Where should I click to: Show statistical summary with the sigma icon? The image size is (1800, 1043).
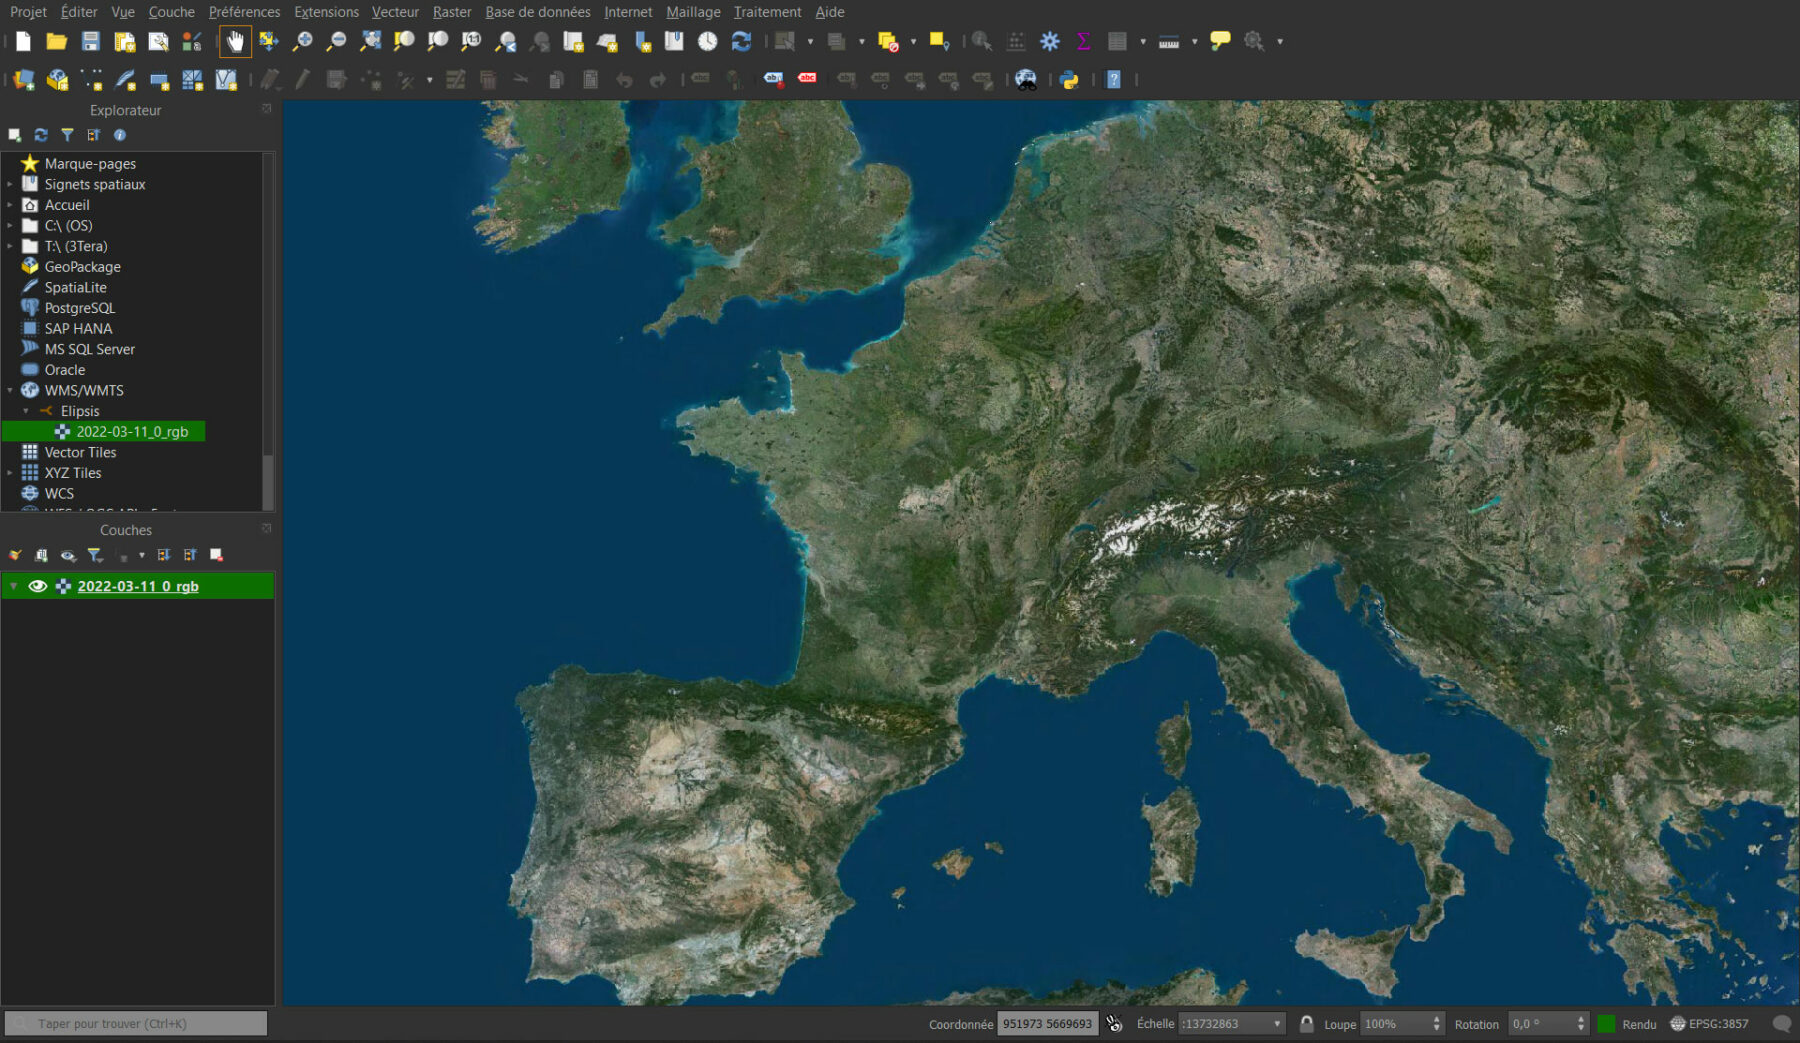click(1083, 41)
